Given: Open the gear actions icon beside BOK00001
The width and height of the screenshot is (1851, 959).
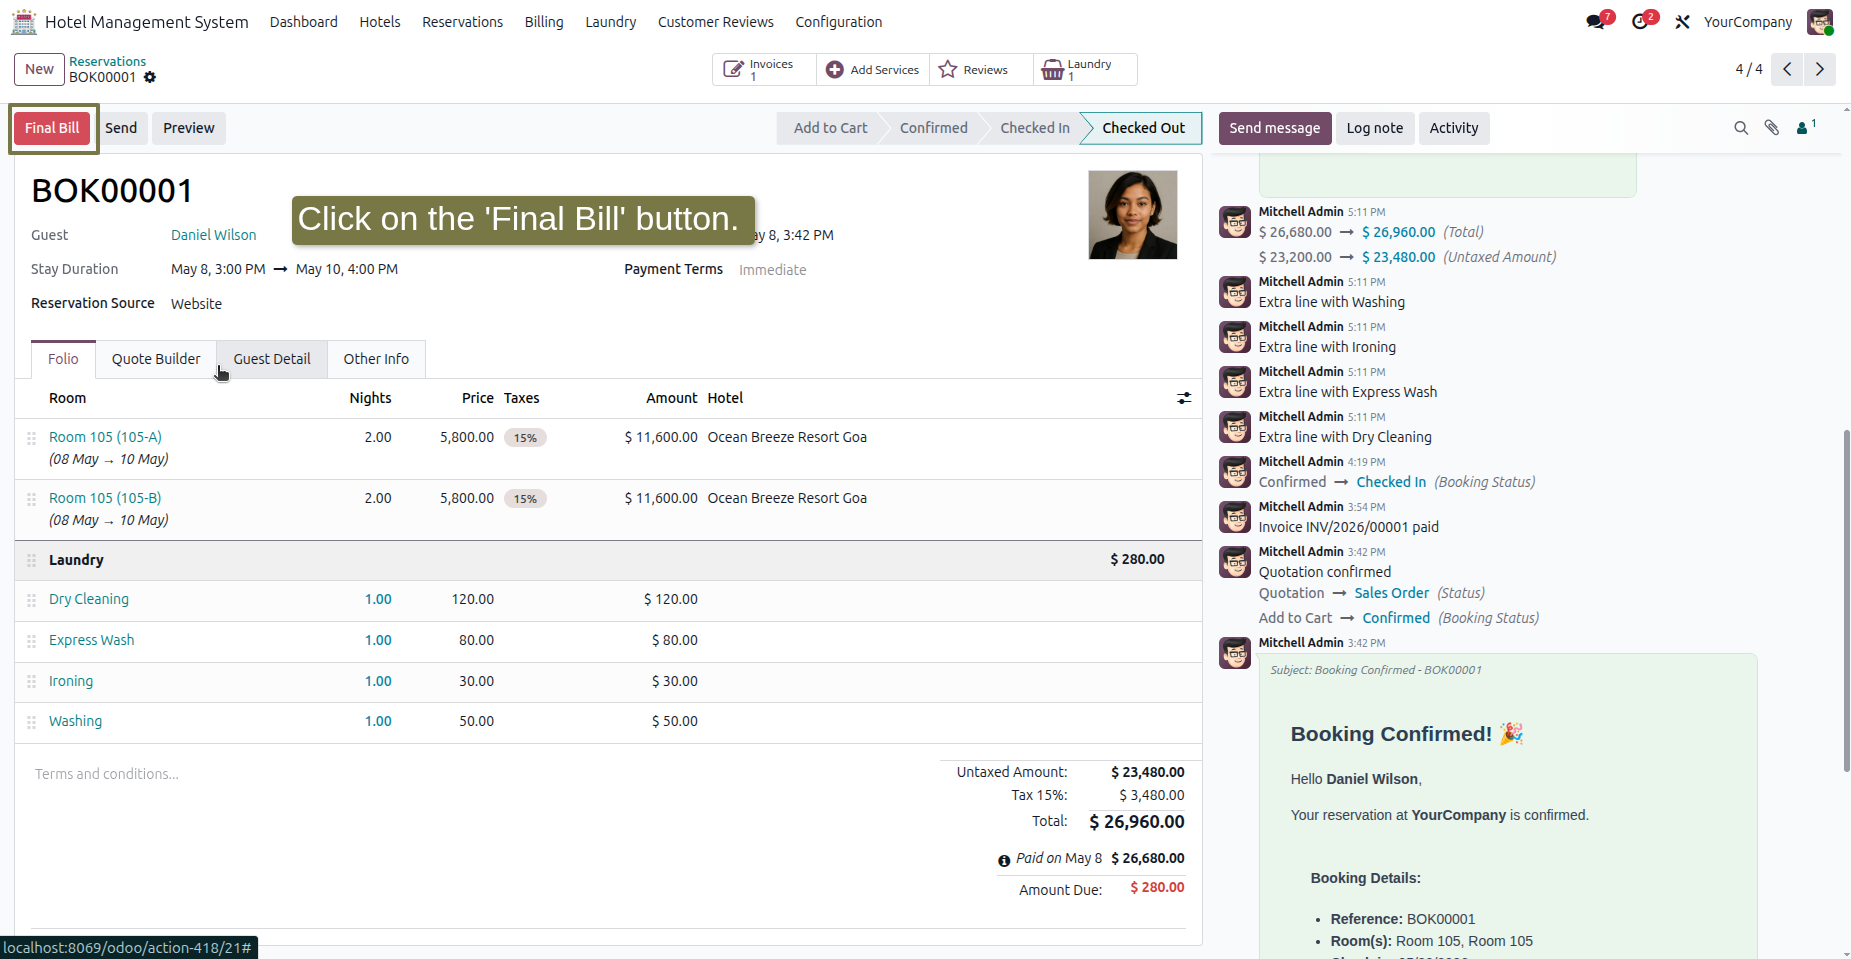Looking at the screenshot, I should (x=150, y=77).
